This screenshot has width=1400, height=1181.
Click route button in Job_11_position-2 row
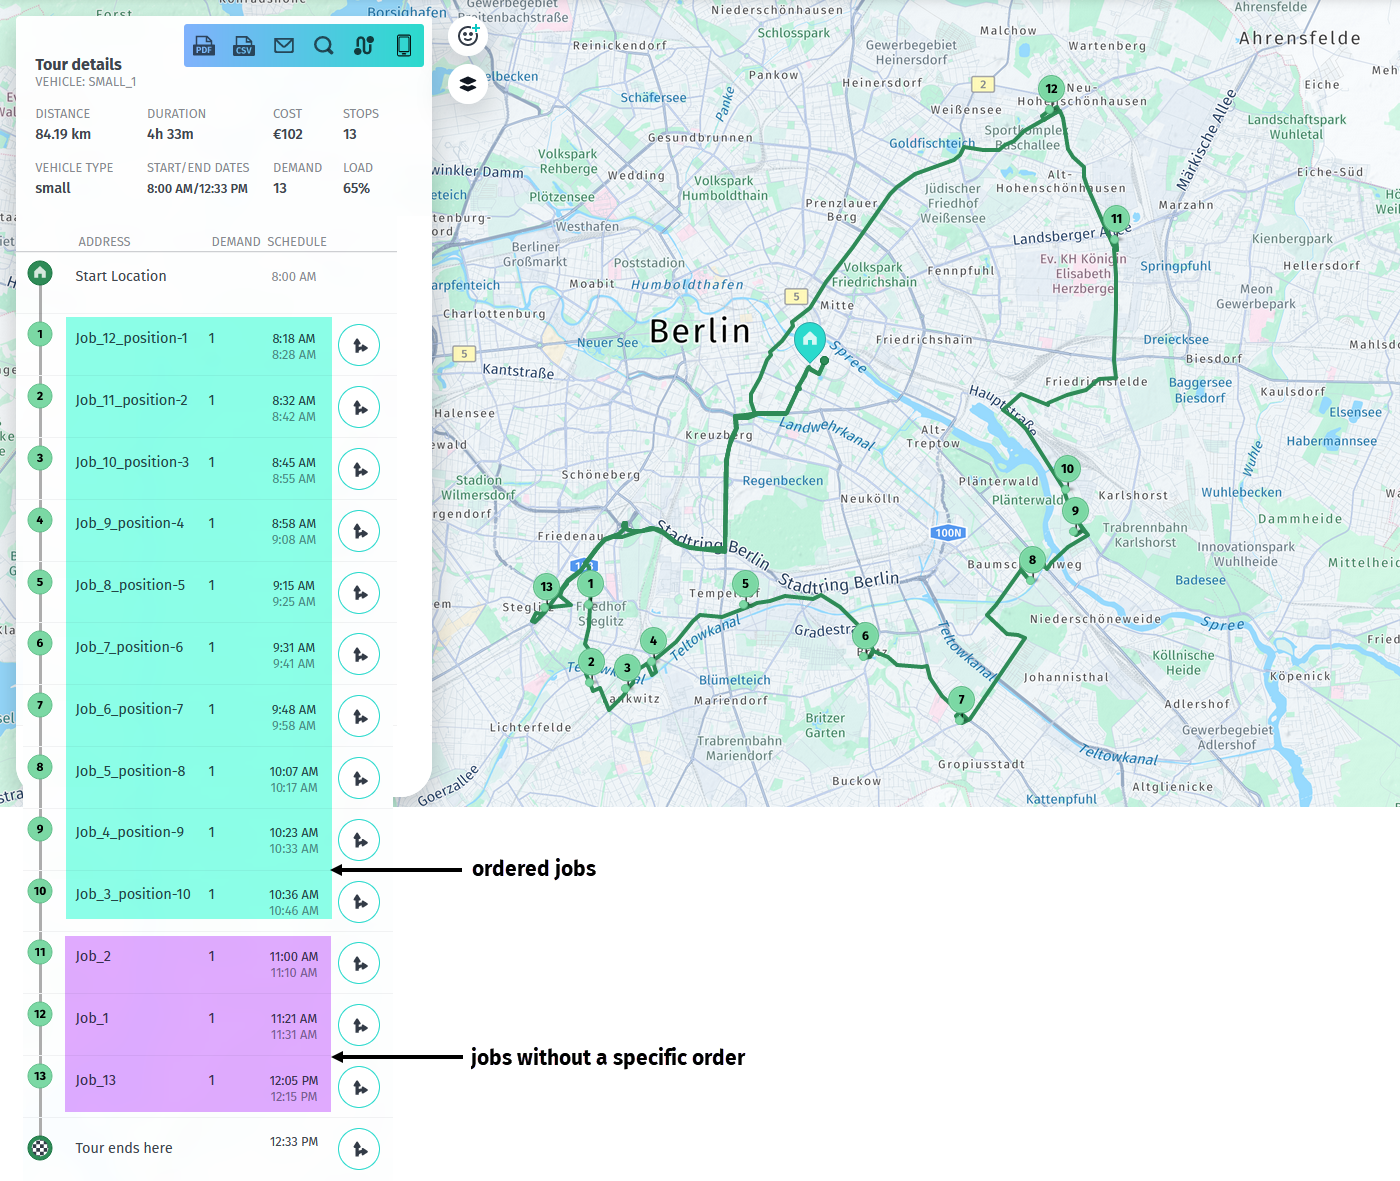pos(359,408)
